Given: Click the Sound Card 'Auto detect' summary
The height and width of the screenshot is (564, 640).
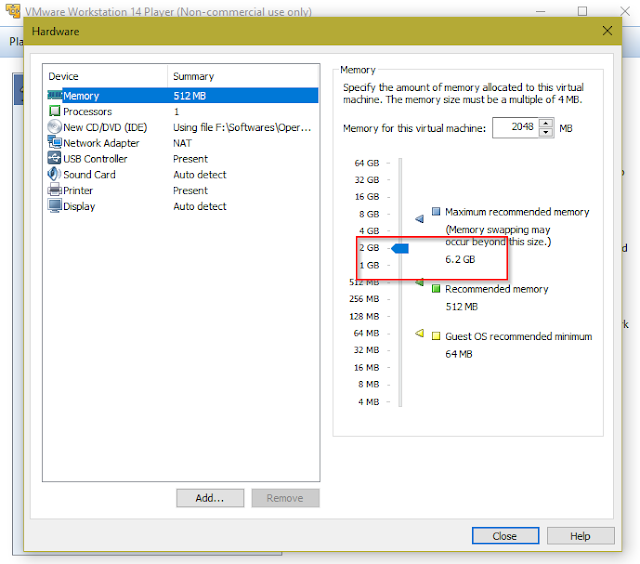Looking at the screenshot, I should 200,175.
